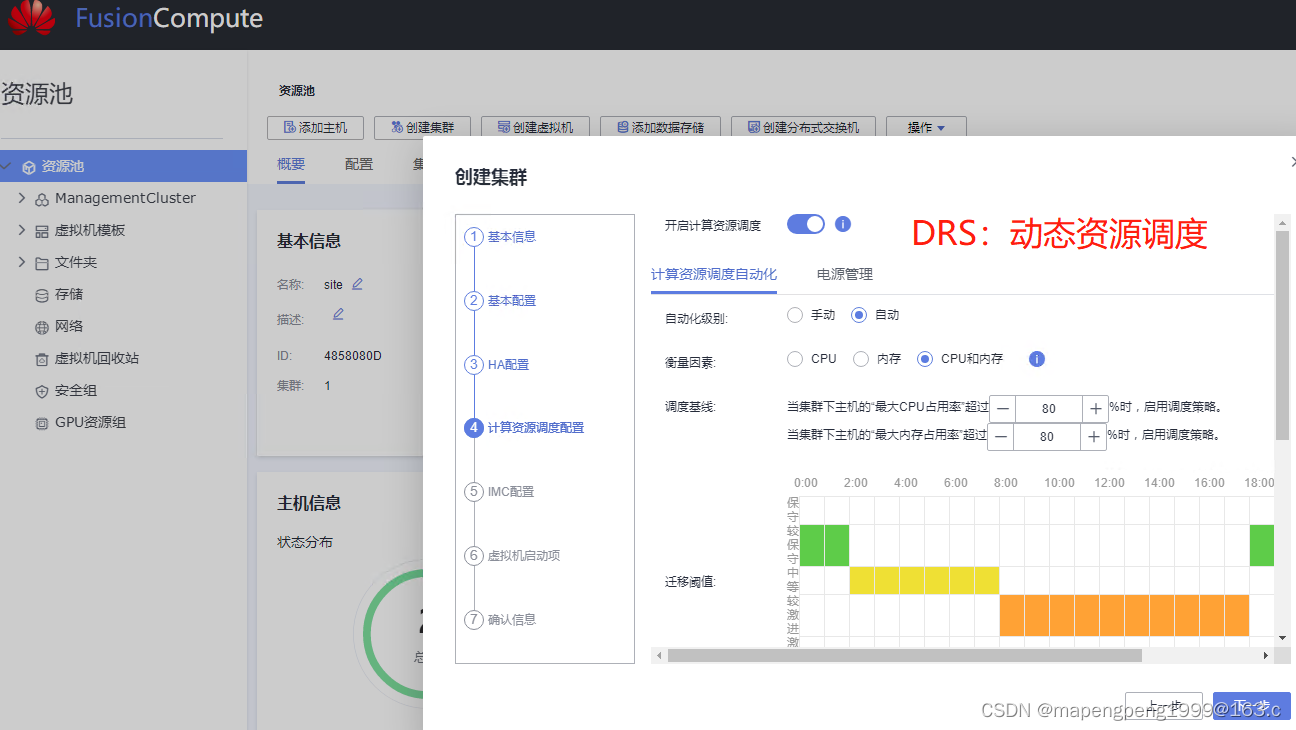
Task: Switch to 电源管理 tab
Action: click(x=845, y=274)
